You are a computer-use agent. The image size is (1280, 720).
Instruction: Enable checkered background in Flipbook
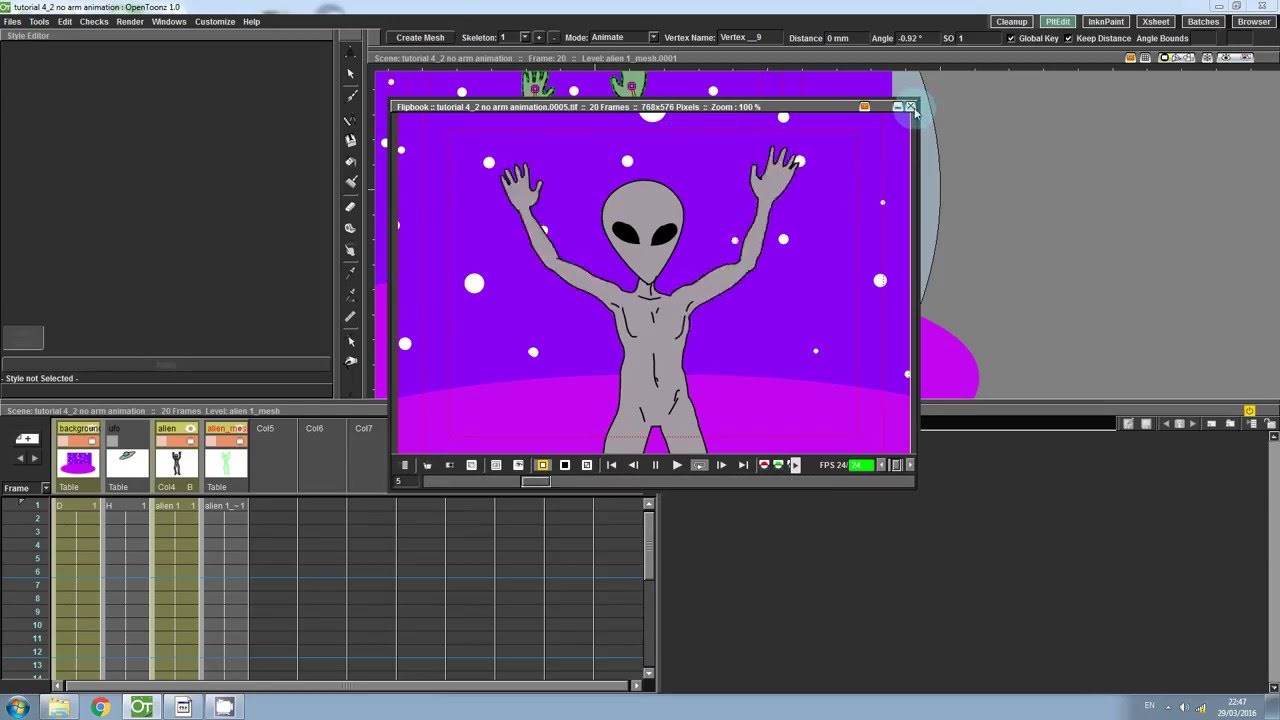point(587,465)
